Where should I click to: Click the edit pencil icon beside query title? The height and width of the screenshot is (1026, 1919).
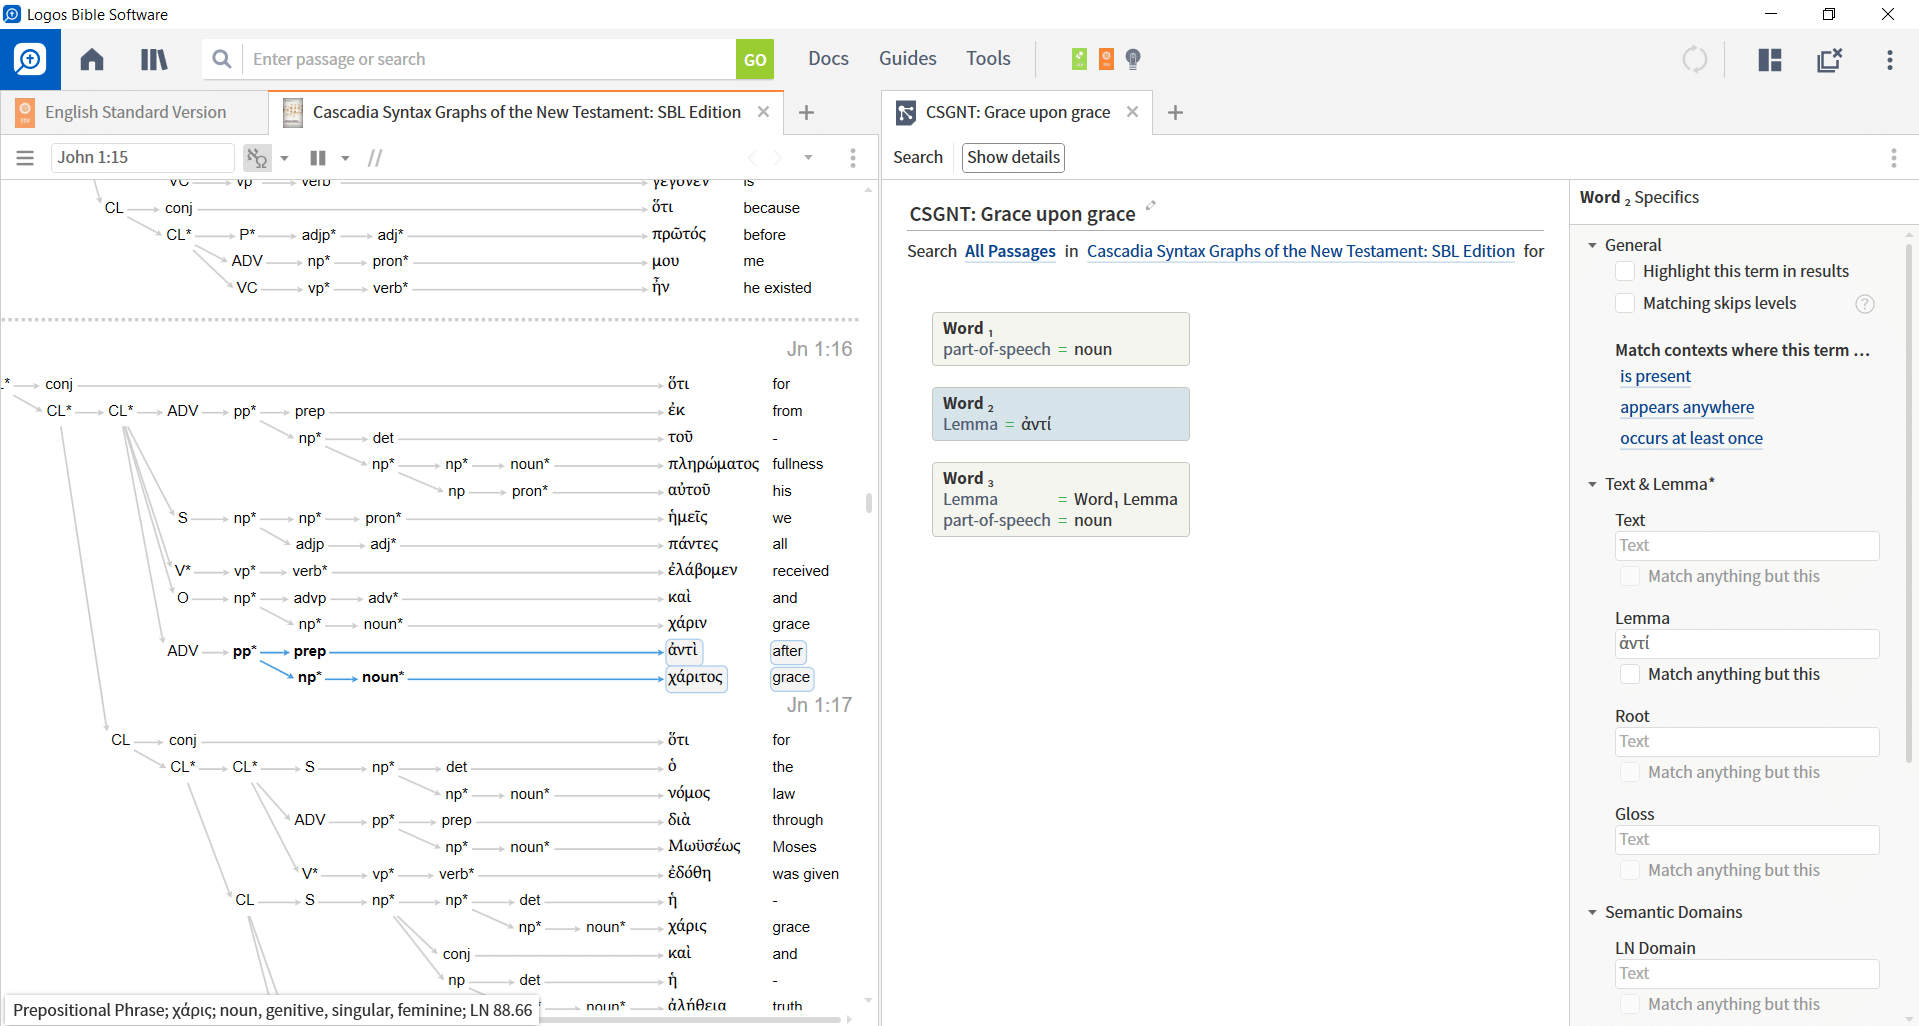click(x=1150, y=206)
